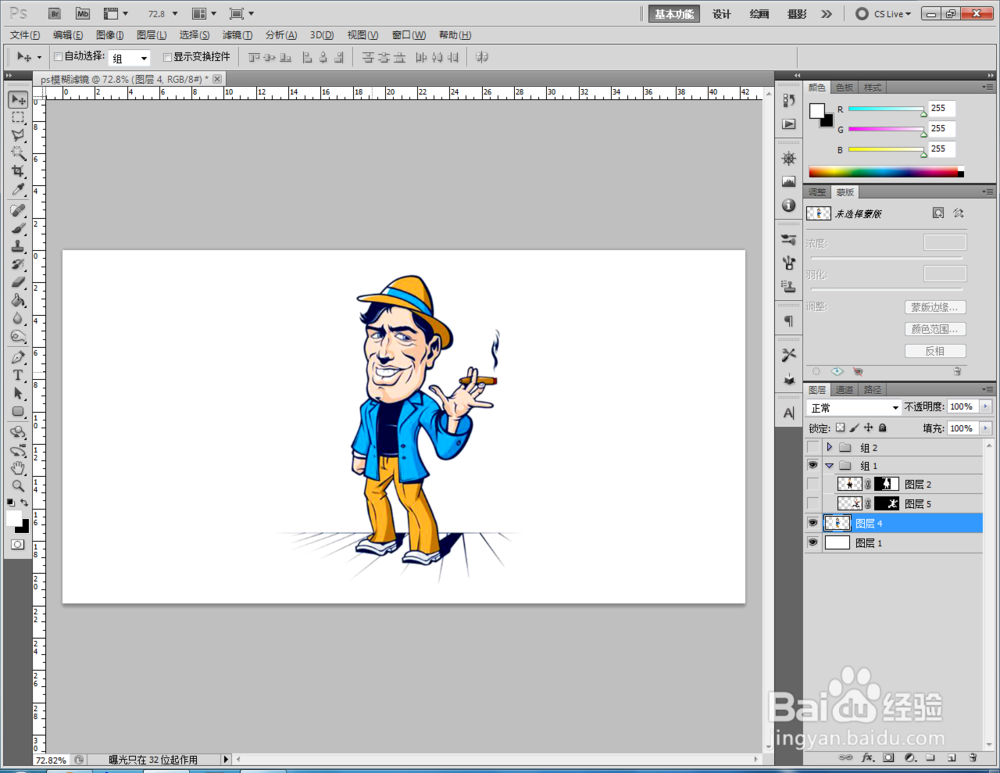Launch Adobe Bridge from top bar
The height and width of the screenshot is (773, 1000).
tap(55, 13)
